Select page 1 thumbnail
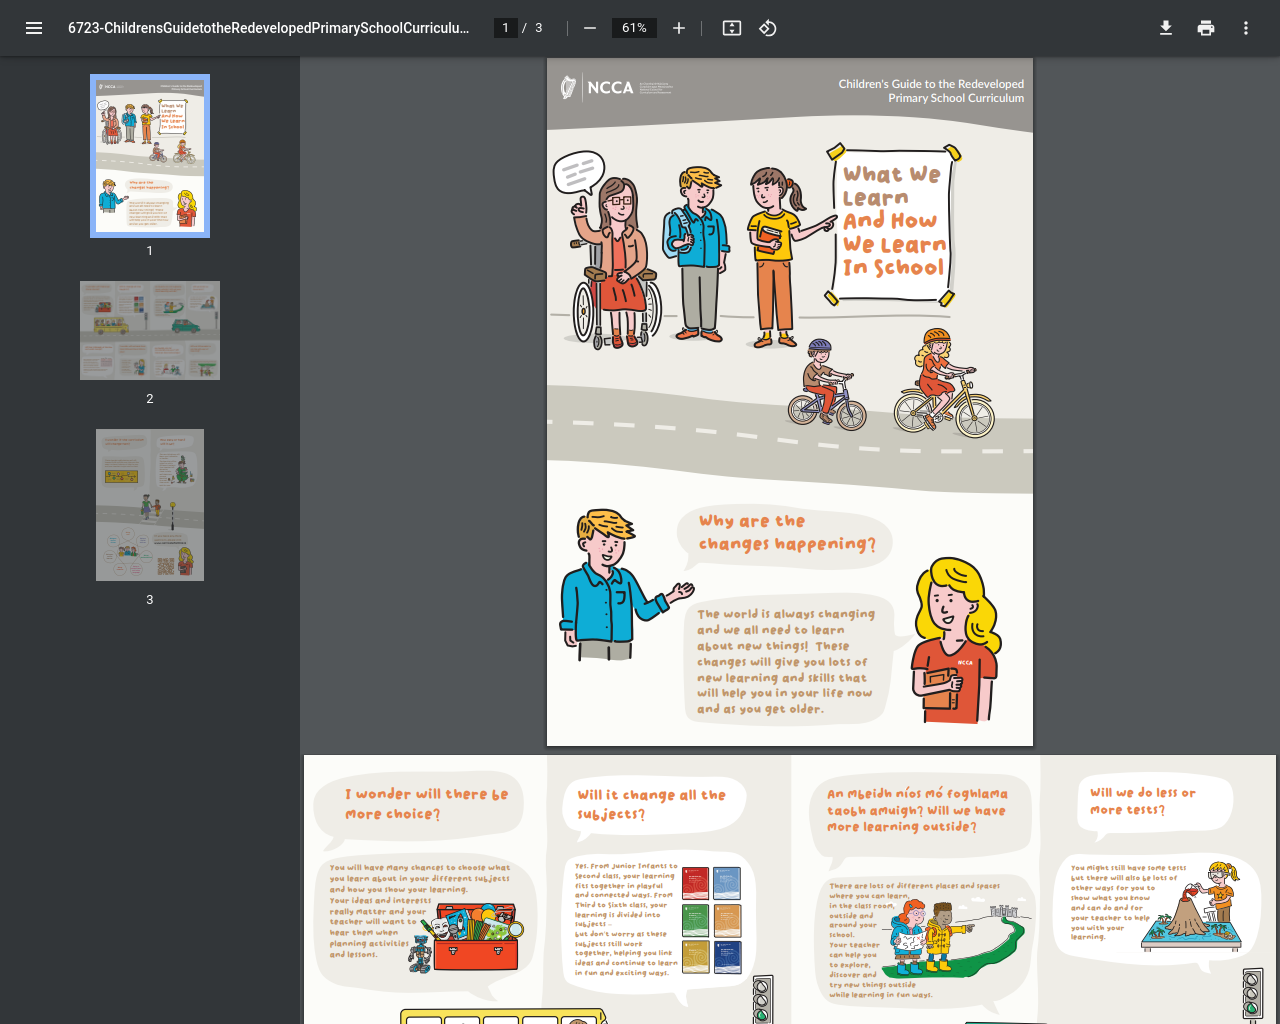The image size is (1280, 1024). click(x=150, y=156)
